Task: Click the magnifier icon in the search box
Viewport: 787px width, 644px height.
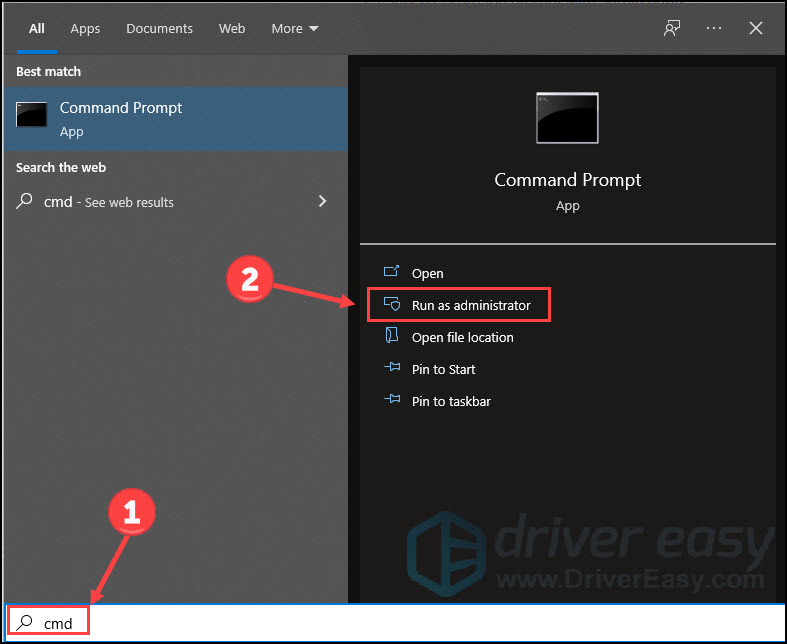Action: [25, 623]
